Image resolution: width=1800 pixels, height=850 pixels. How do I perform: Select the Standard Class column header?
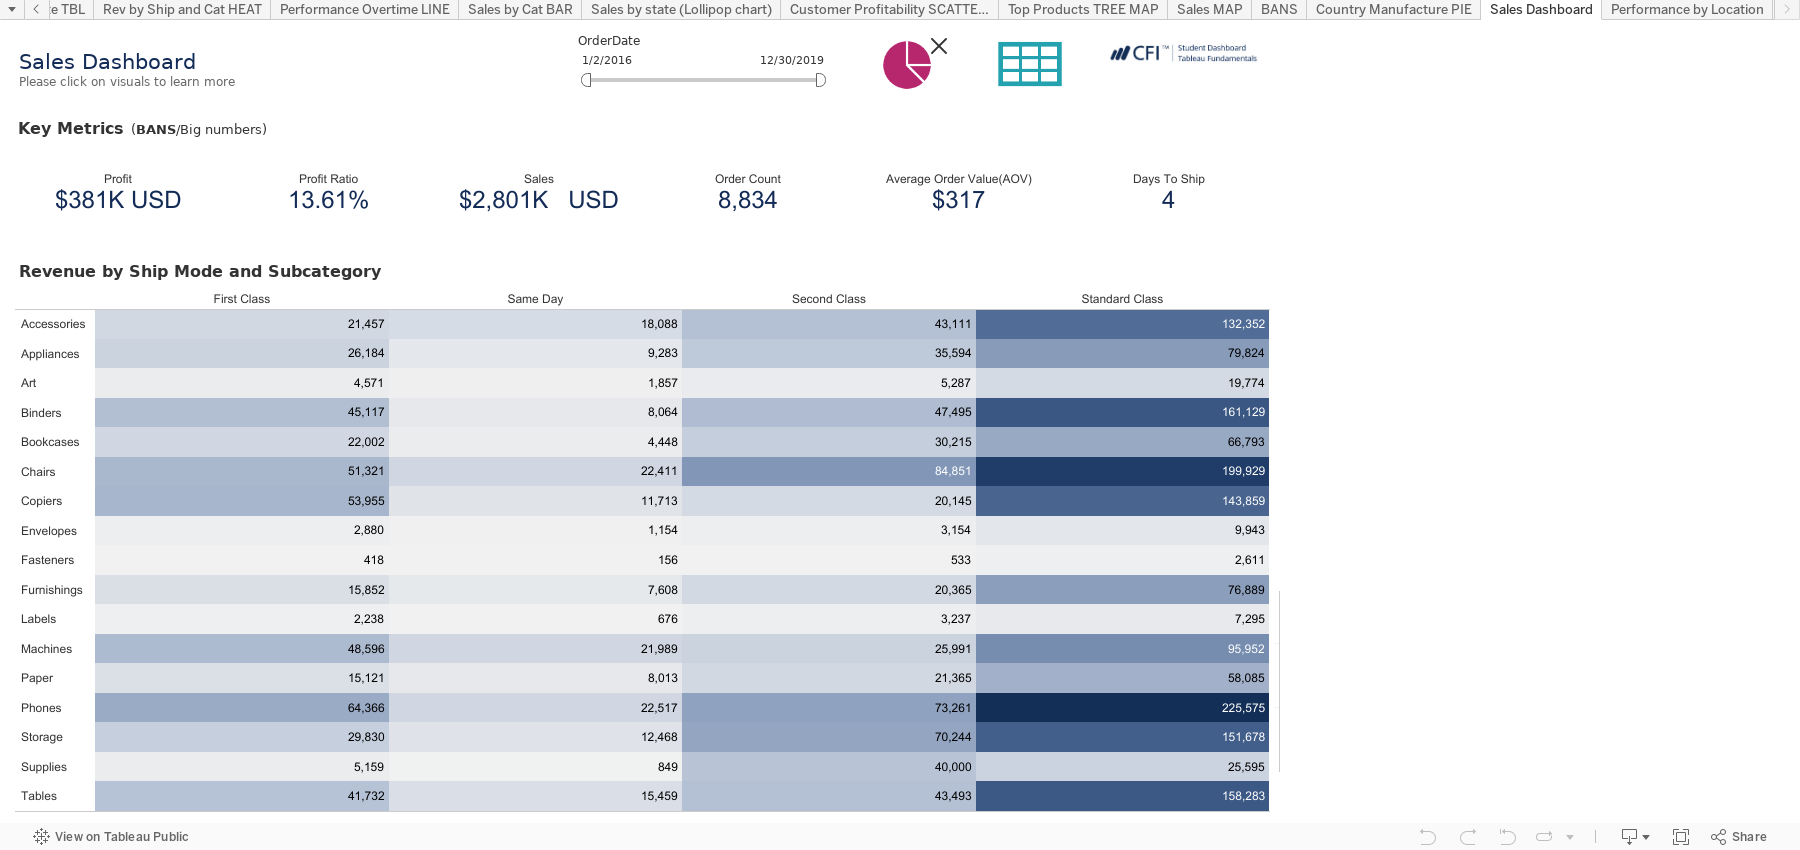(x=1122, y=299)
